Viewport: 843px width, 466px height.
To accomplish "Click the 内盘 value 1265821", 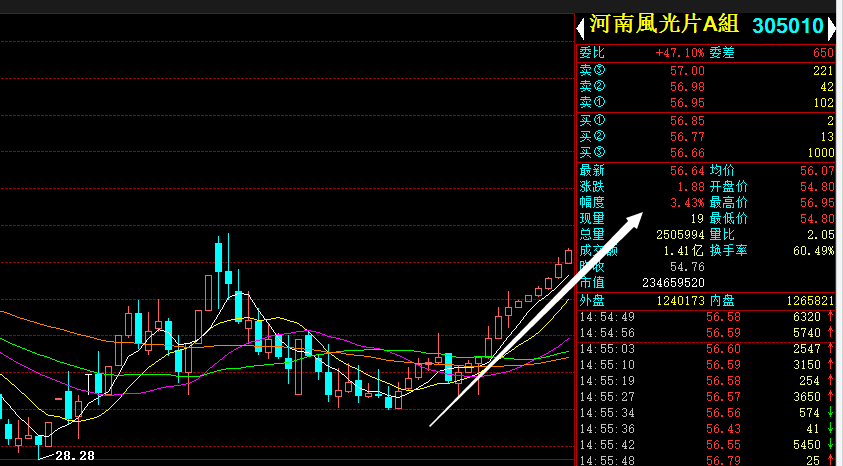I will tap(810, 301).
